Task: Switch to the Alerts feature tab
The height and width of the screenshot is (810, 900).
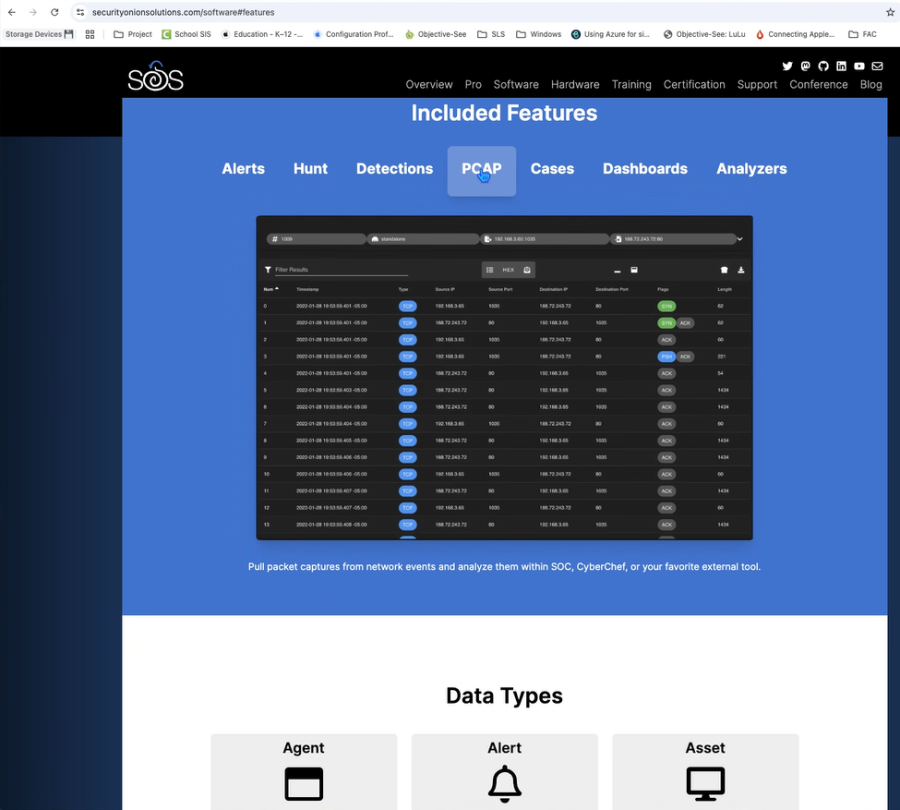Action: 243,169
